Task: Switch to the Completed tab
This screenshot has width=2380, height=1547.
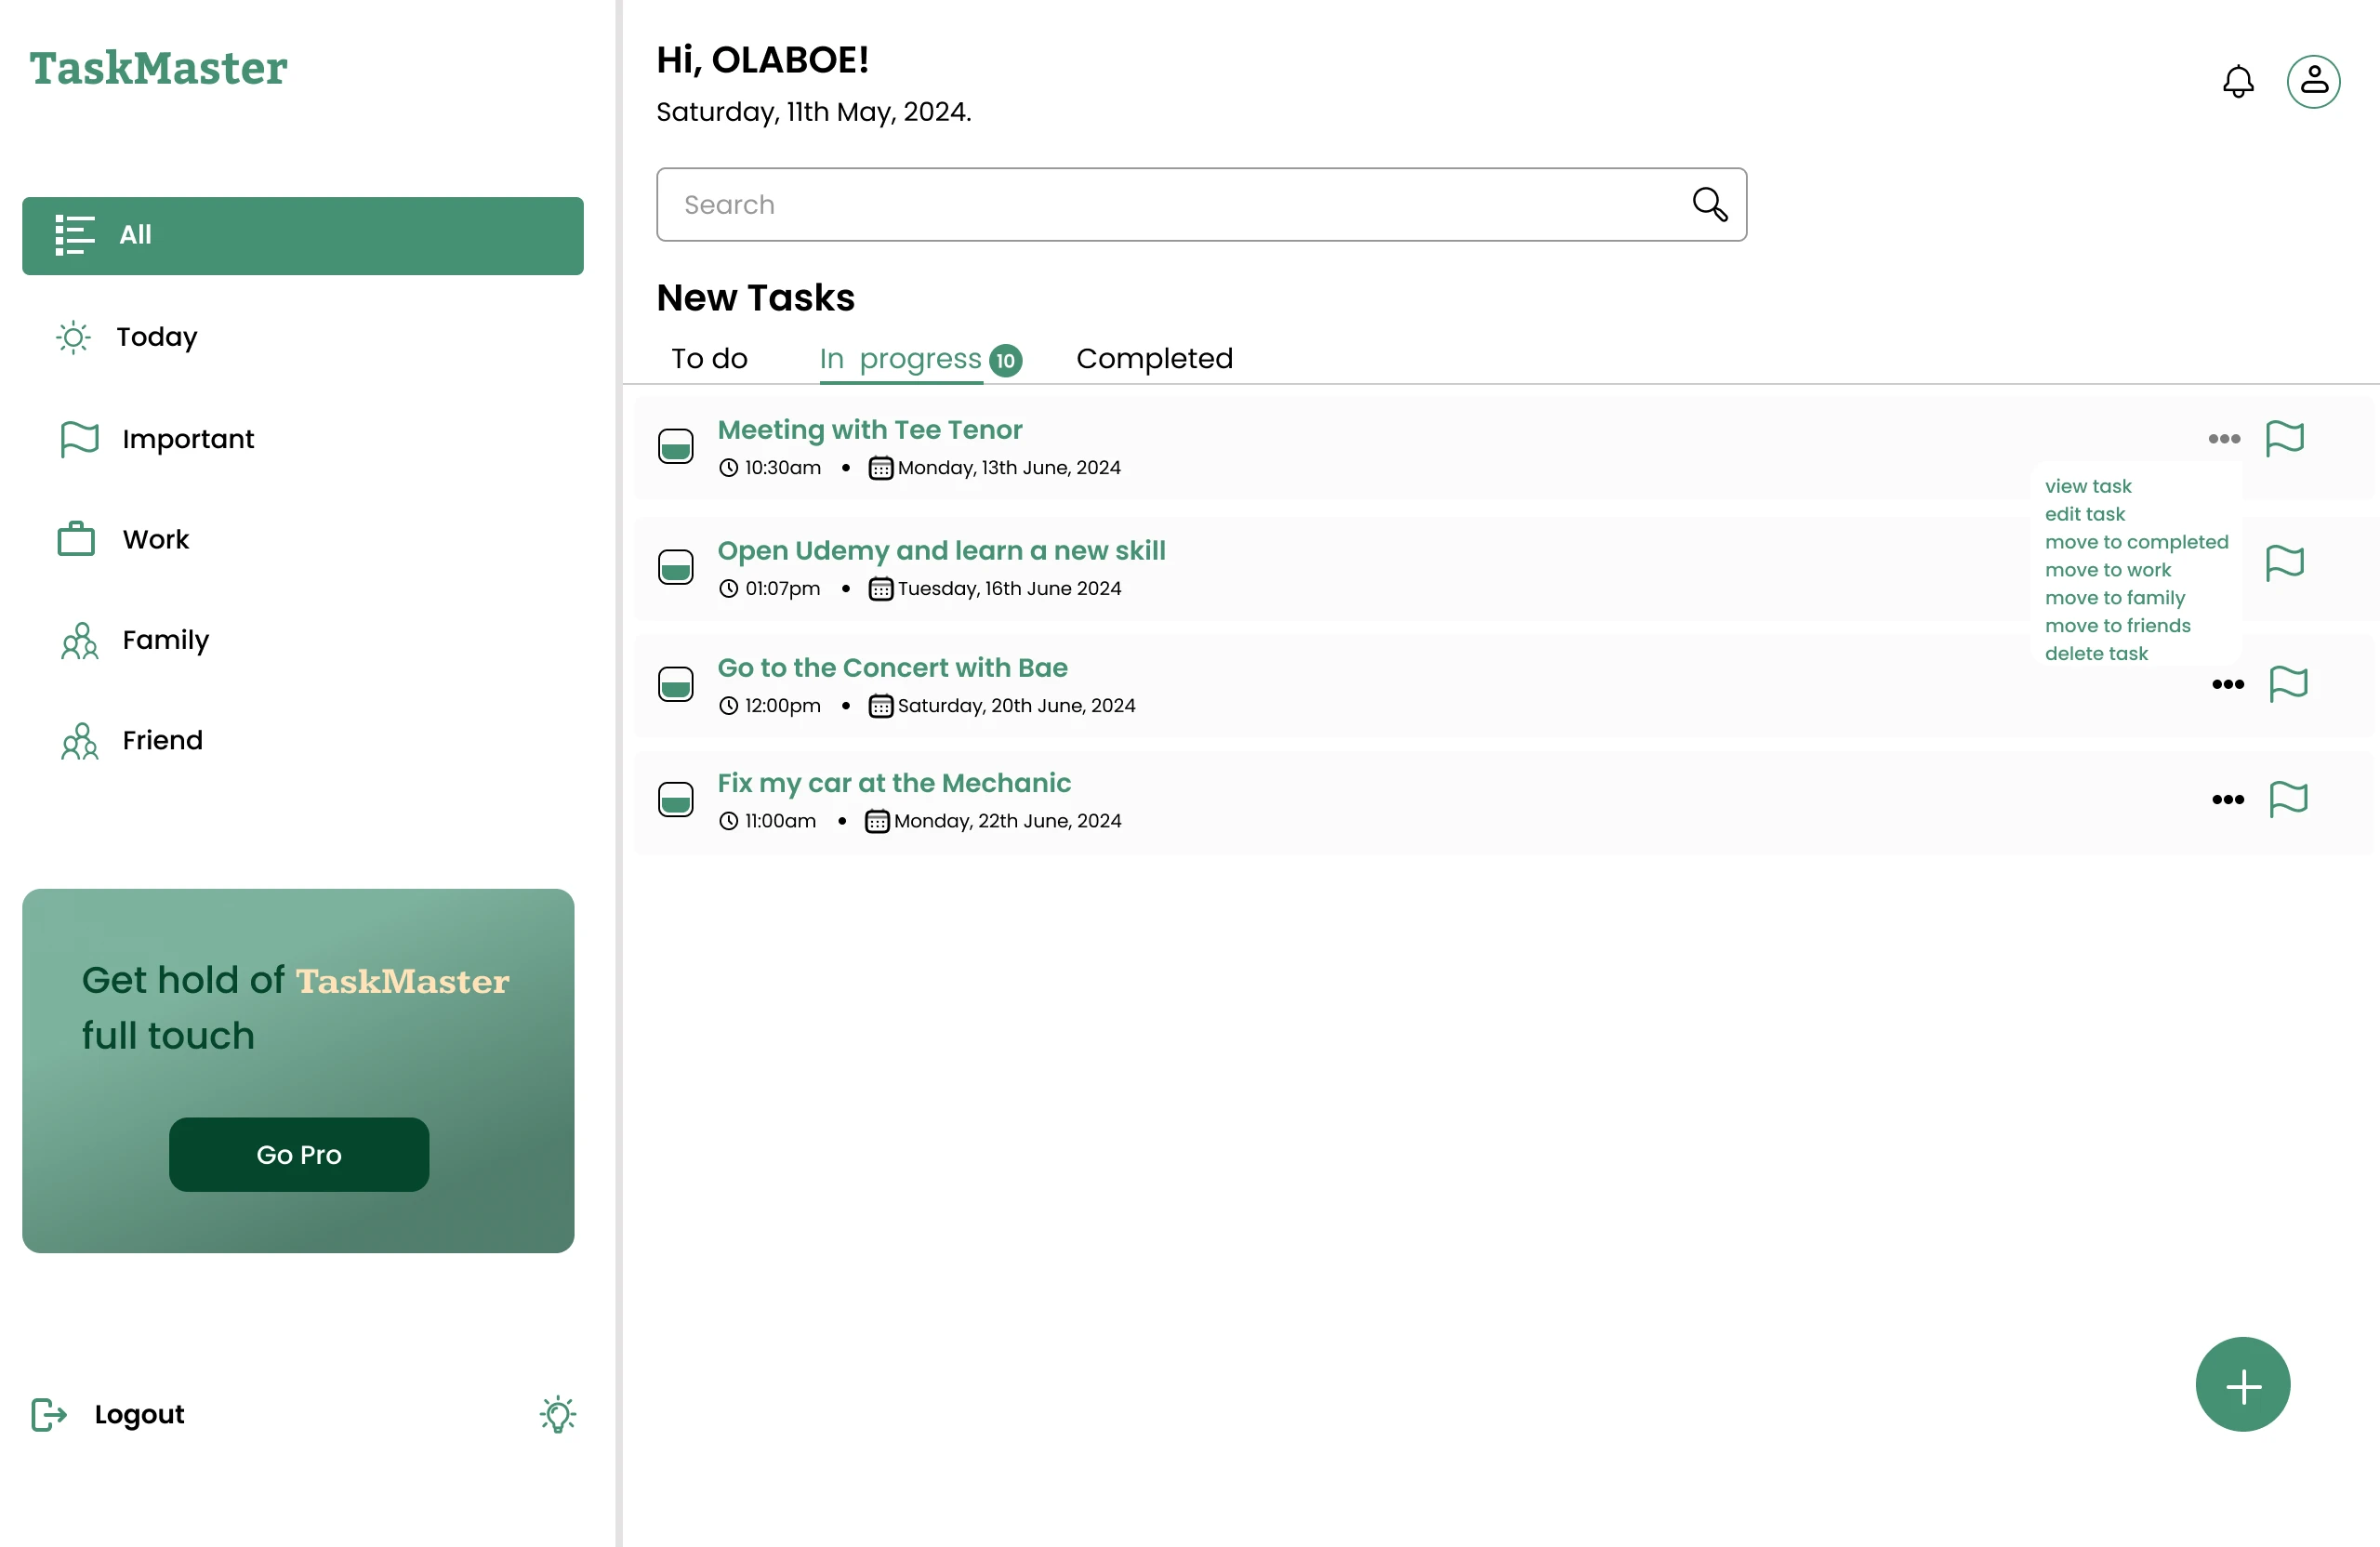Action: click(x=1154, y=358)
